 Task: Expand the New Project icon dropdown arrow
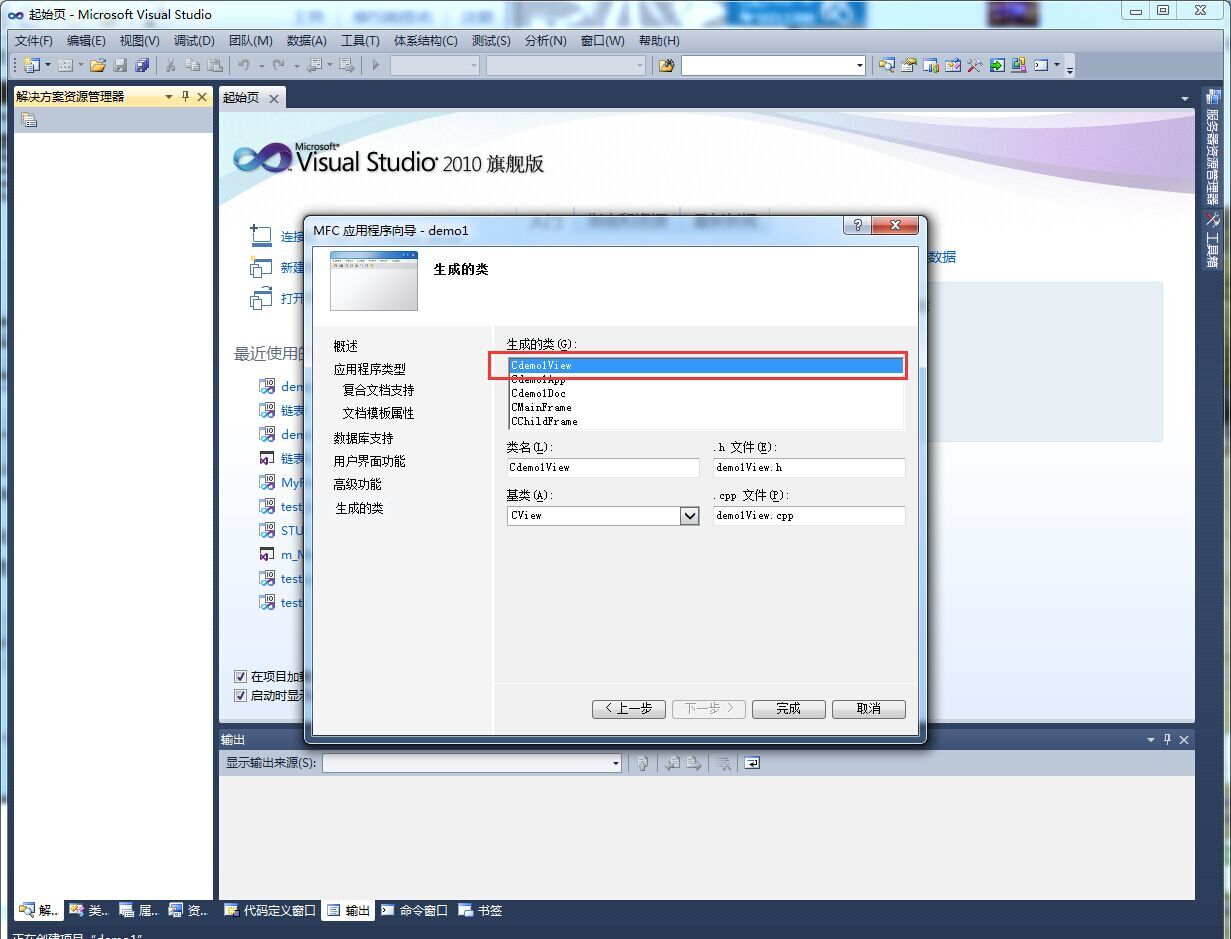click(47, 65)
